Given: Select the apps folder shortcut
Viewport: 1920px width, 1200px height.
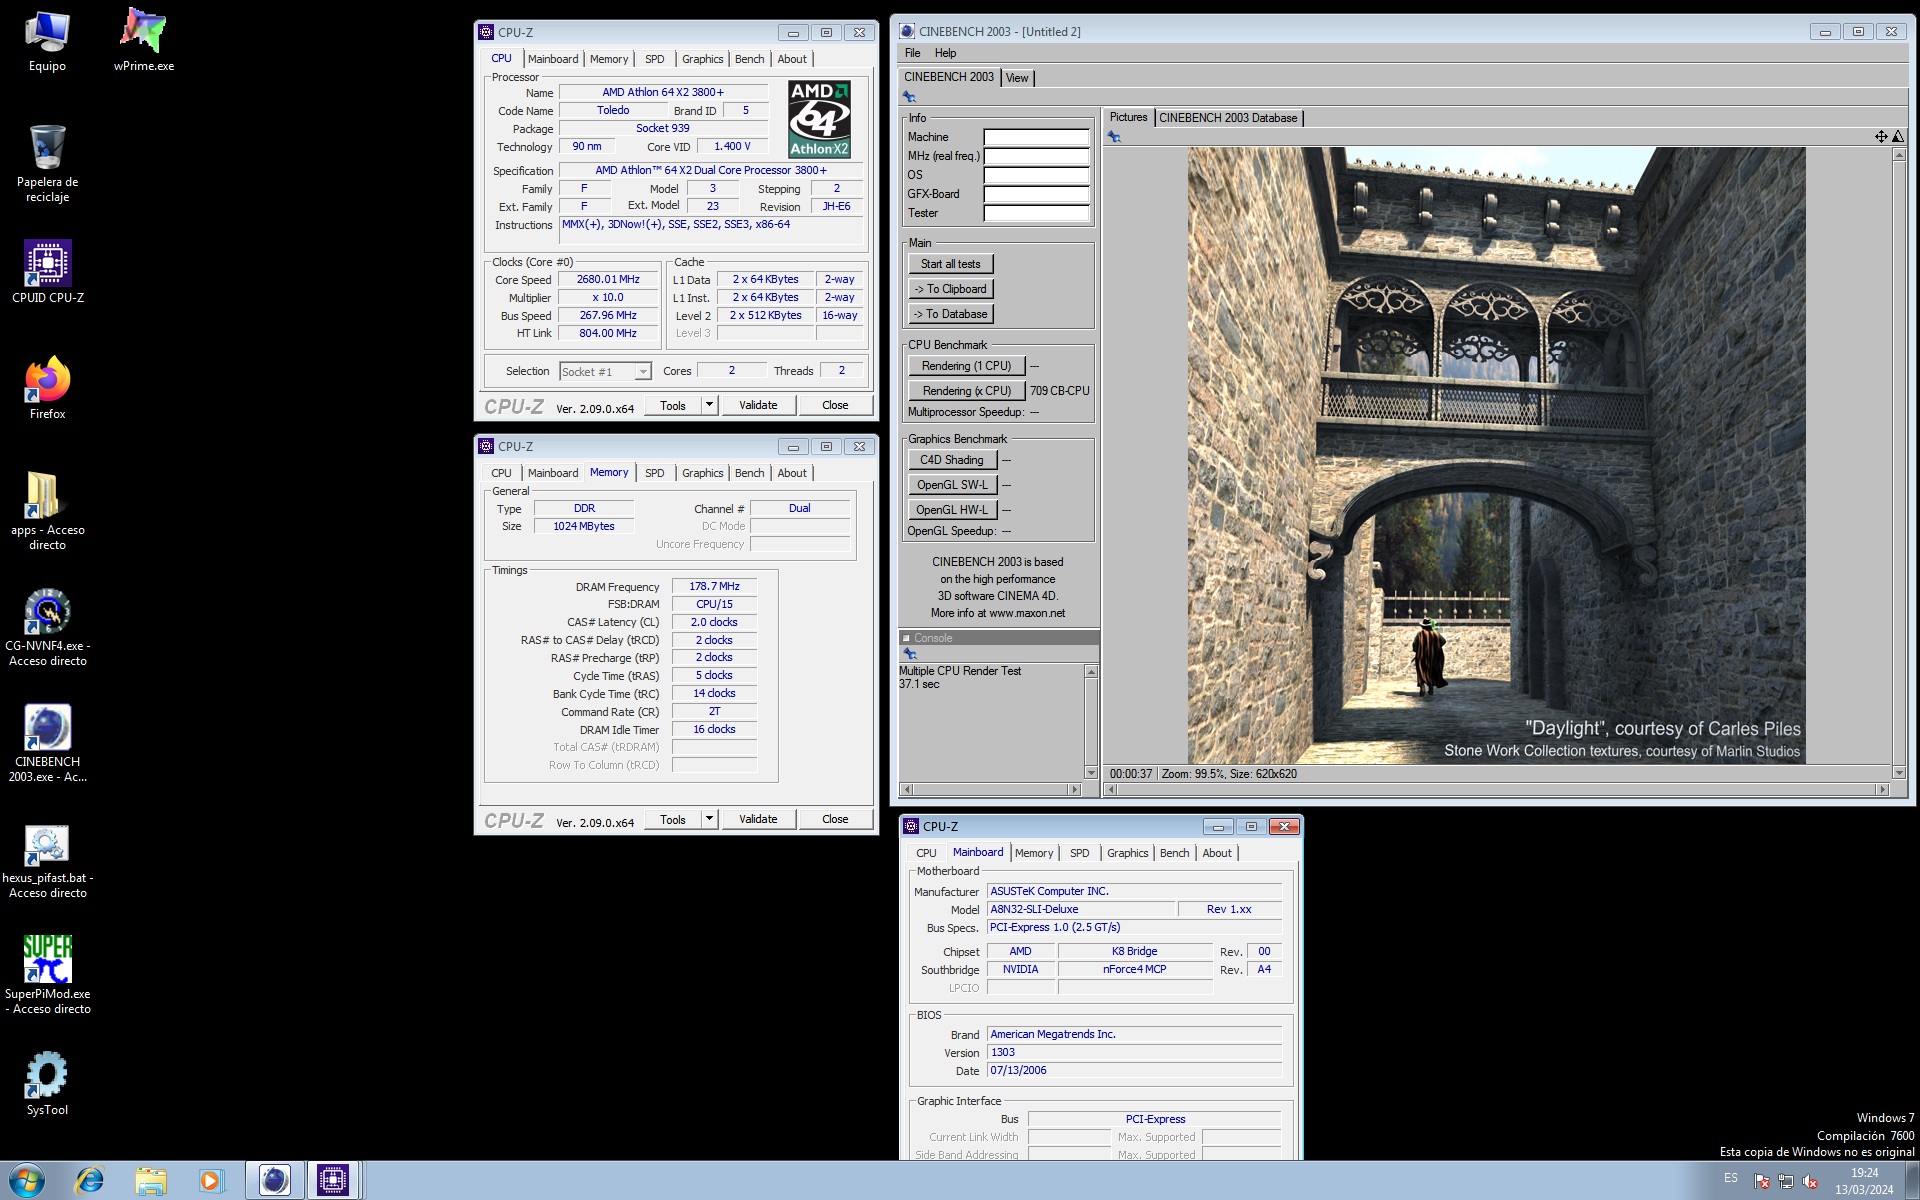Looking at the screenshot, I should point(47,511).
